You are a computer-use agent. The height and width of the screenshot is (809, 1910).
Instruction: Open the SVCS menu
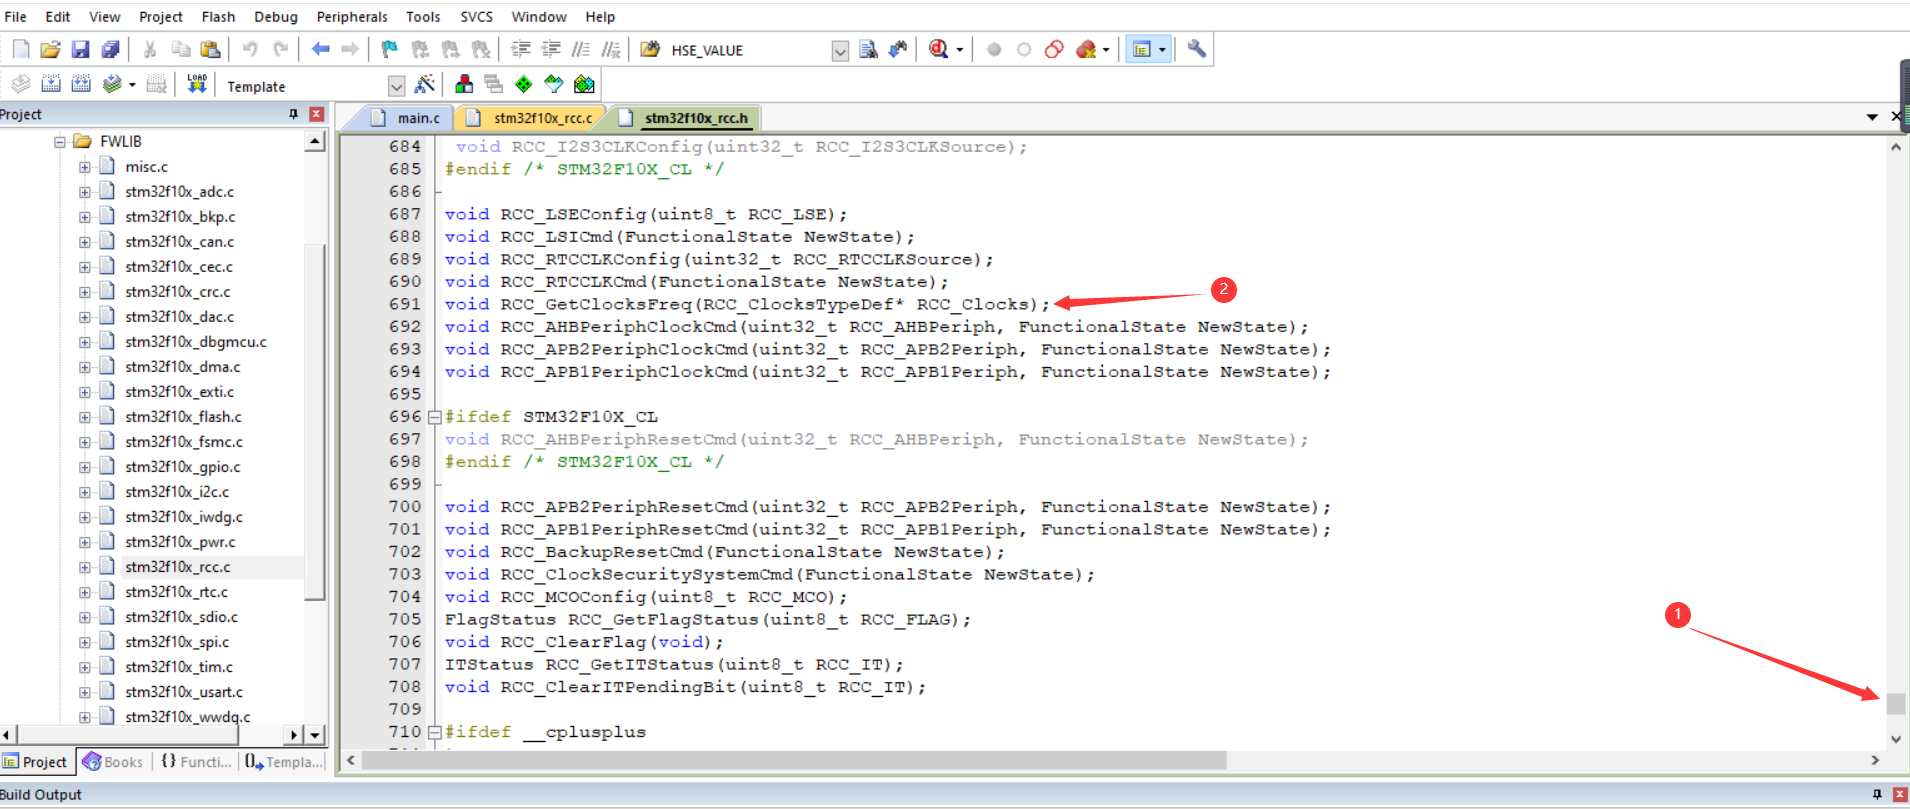(476, 16)
